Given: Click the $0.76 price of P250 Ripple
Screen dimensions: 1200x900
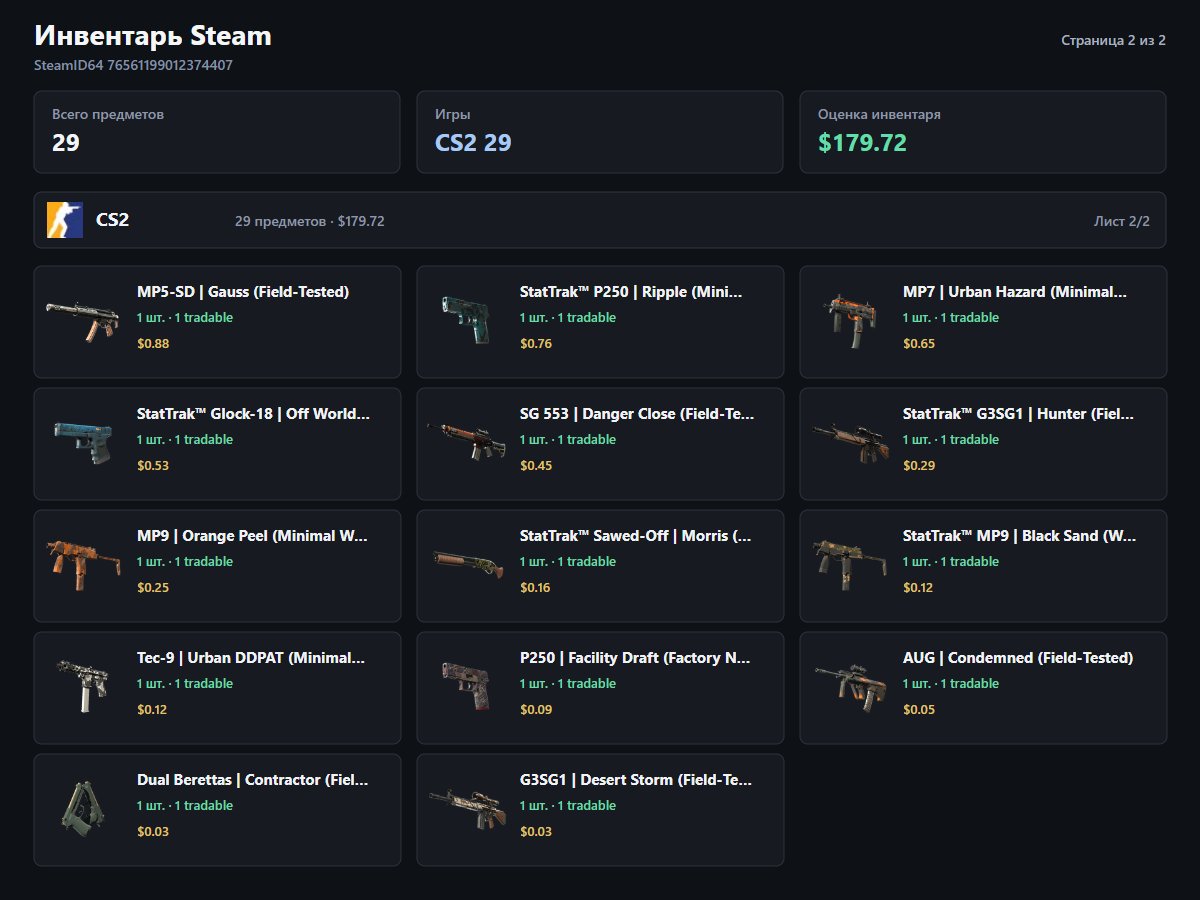Looking at the screenshot, I should 536,344.
